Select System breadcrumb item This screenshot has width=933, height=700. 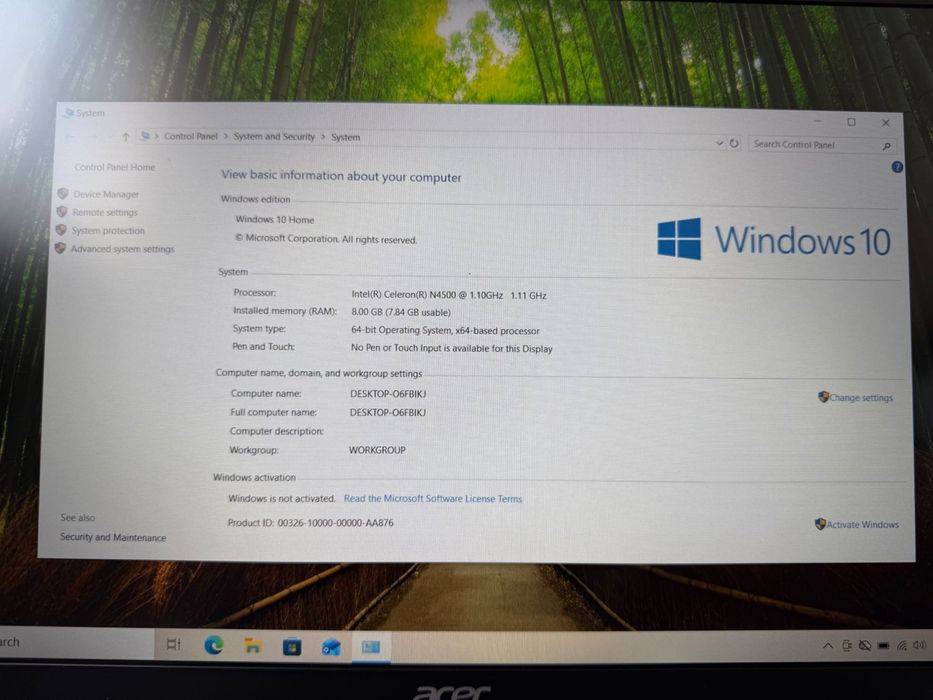[x=346, y=138]
